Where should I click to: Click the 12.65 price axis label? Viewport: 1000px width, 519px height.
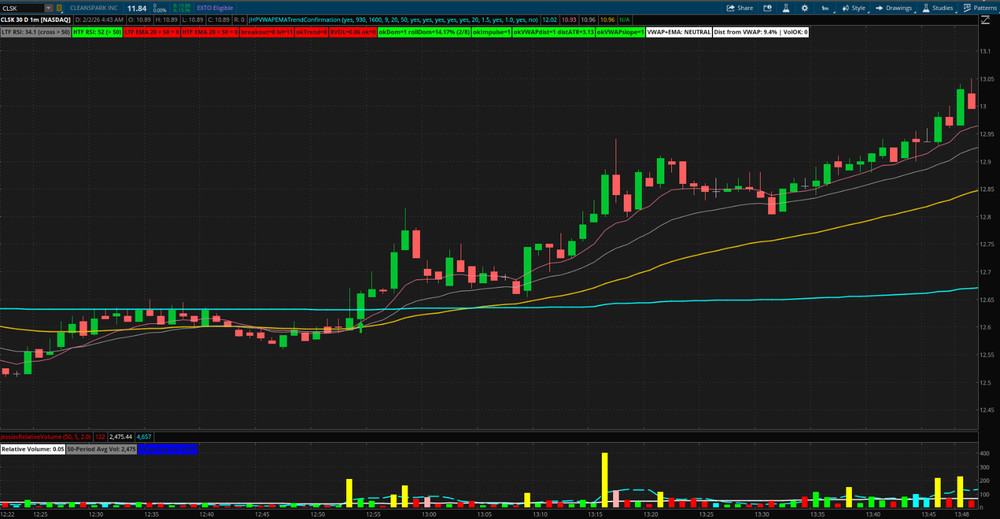tap(987, 300)
